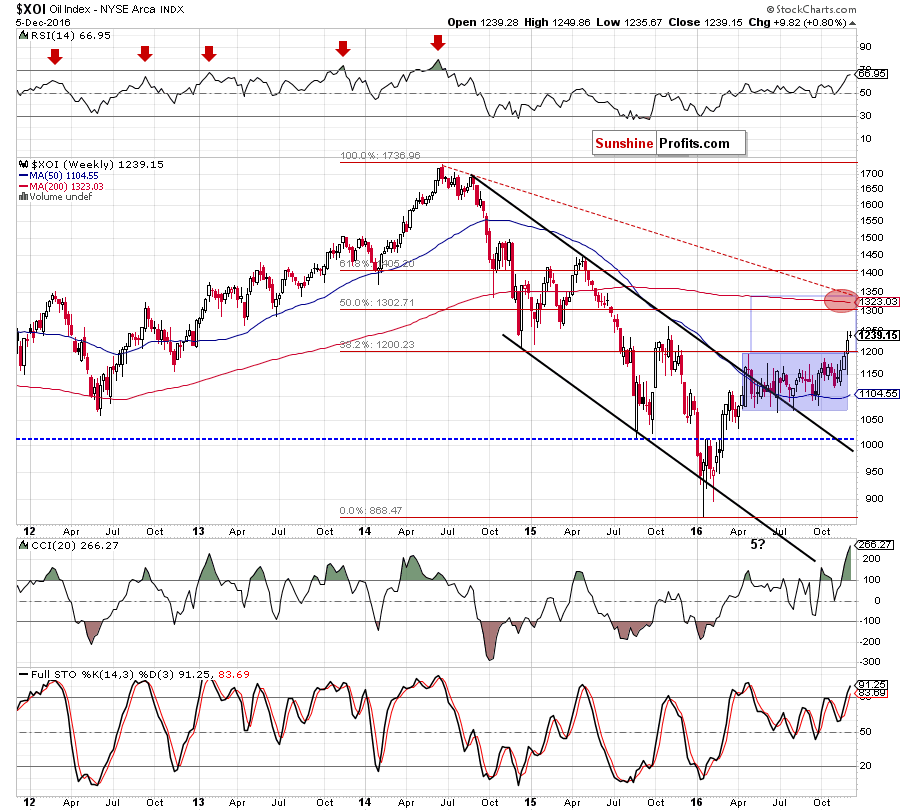
Task: Click the Sunshine Profits.com logo
Action: 669,143
